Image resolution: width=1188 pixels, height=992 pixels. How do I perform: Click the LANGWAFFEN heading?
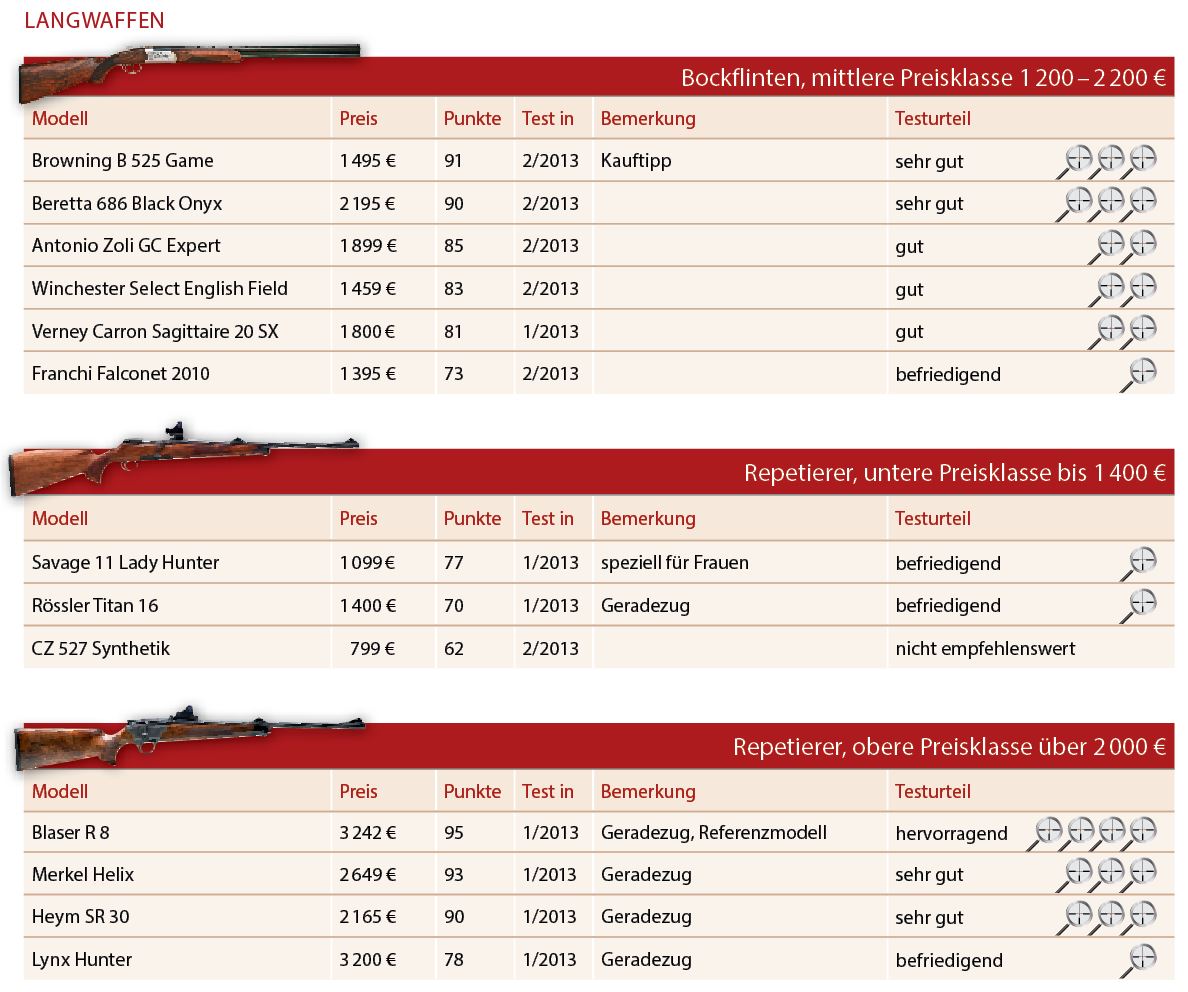[x=94, y=20]
